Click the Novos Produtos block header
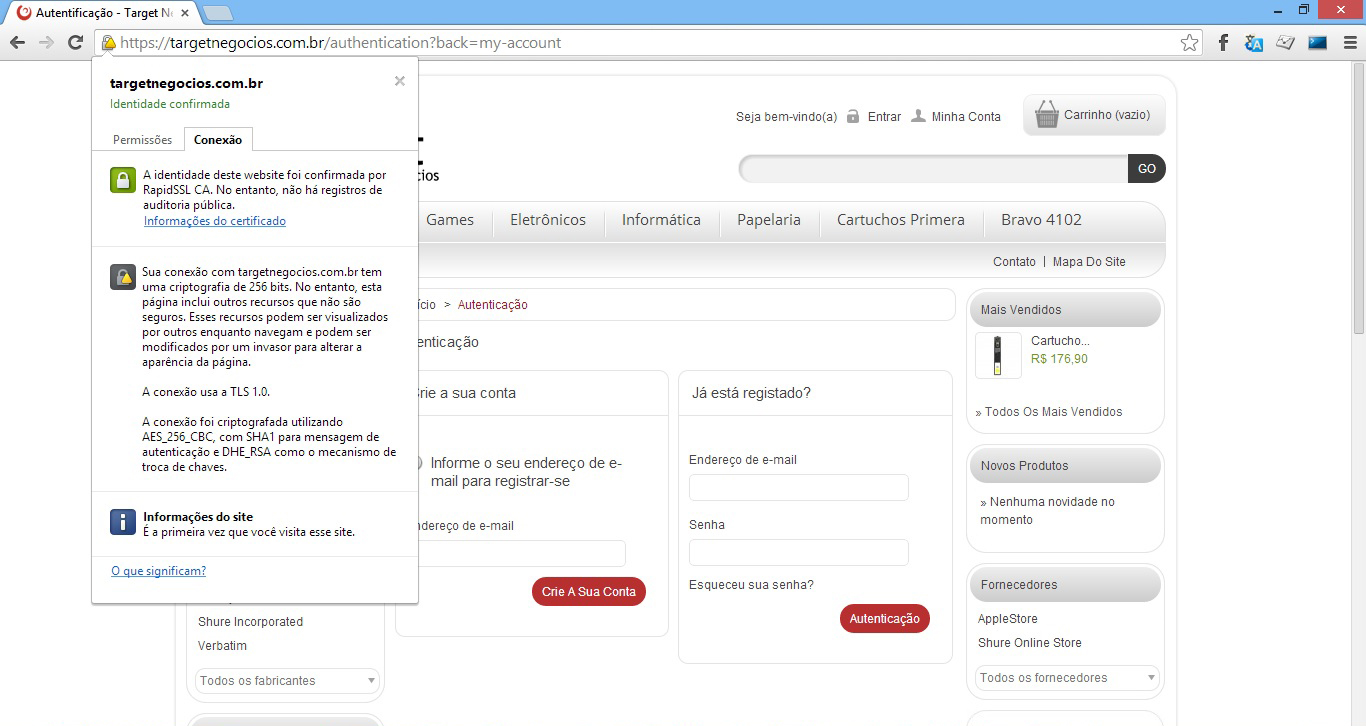This screenshot has width=1366, height=726. (x=1065, y=466)
